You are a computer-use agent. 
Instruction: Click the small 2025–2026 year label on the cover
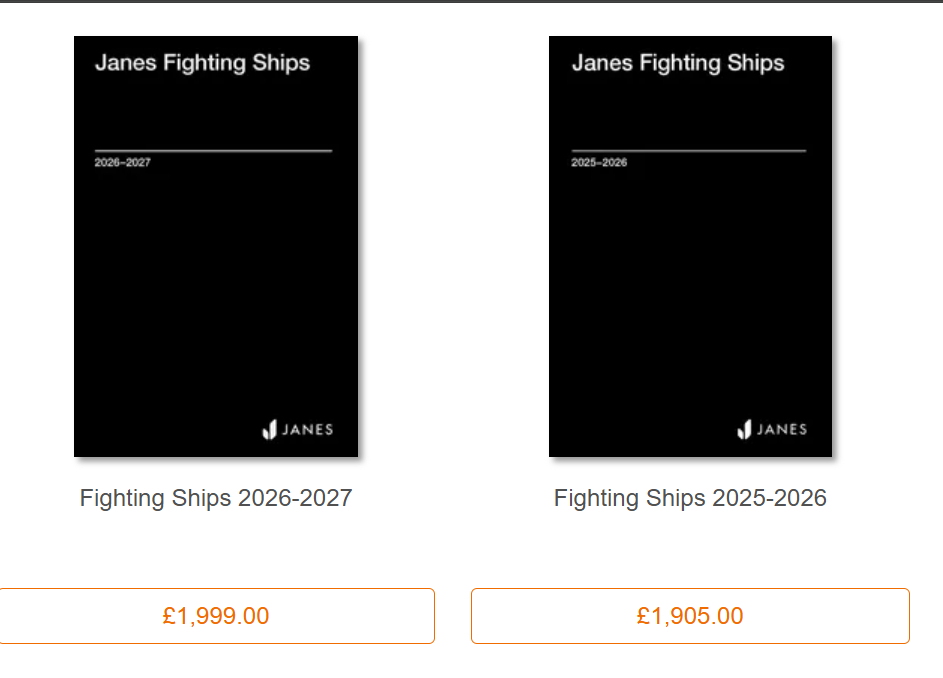(599, 162)
